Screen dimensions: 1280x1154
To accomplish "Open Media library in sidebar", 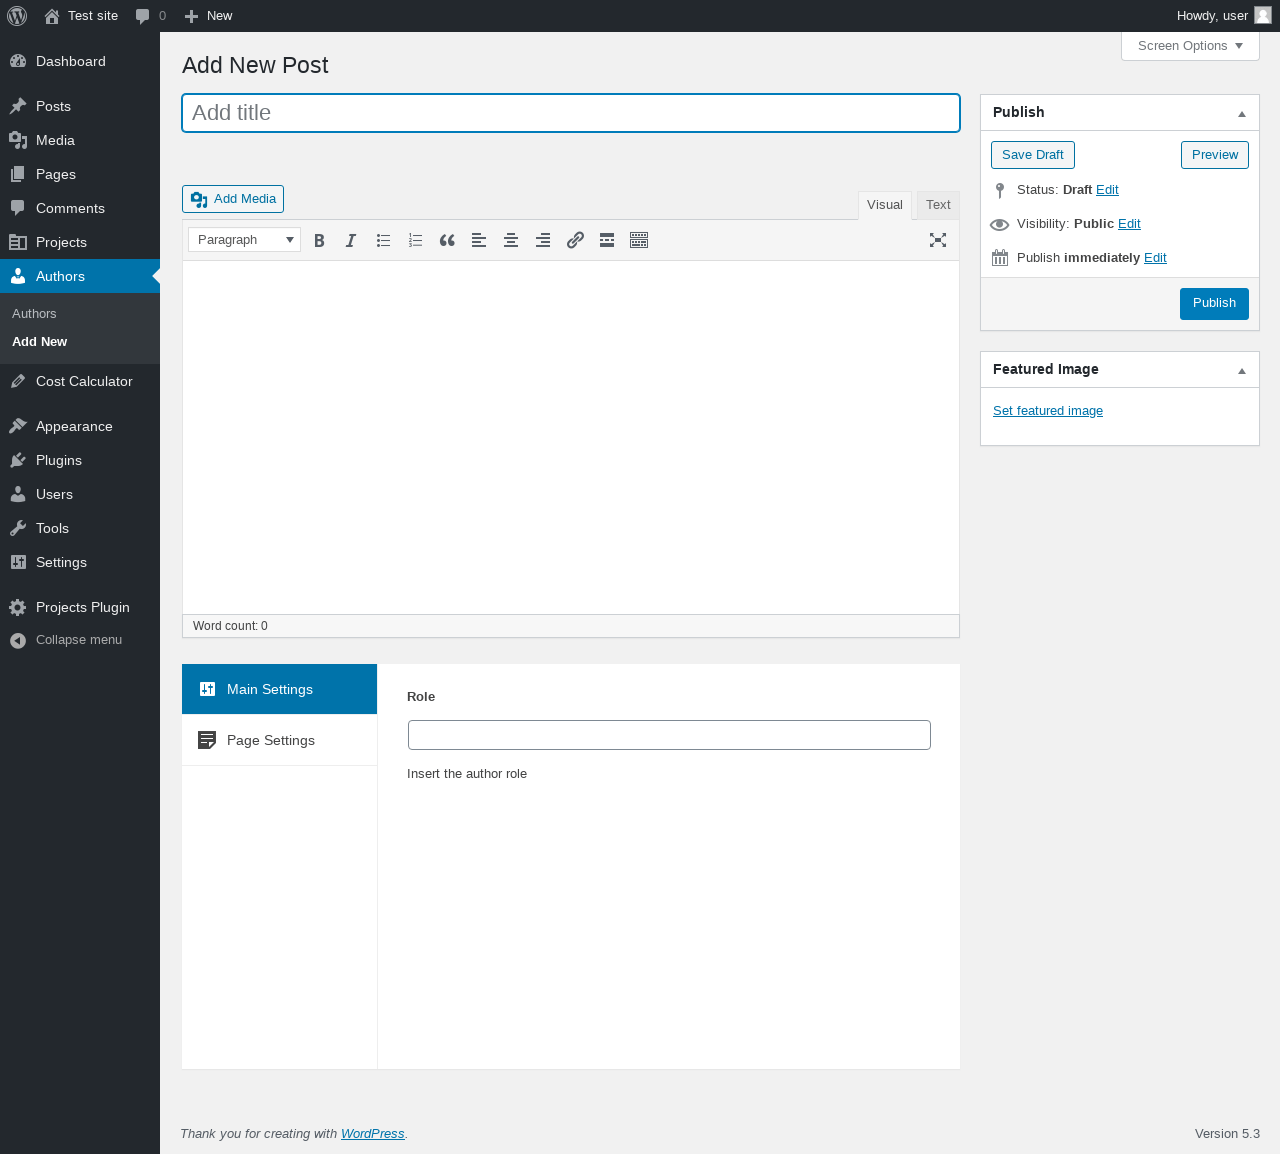I will tap(80, 140).
